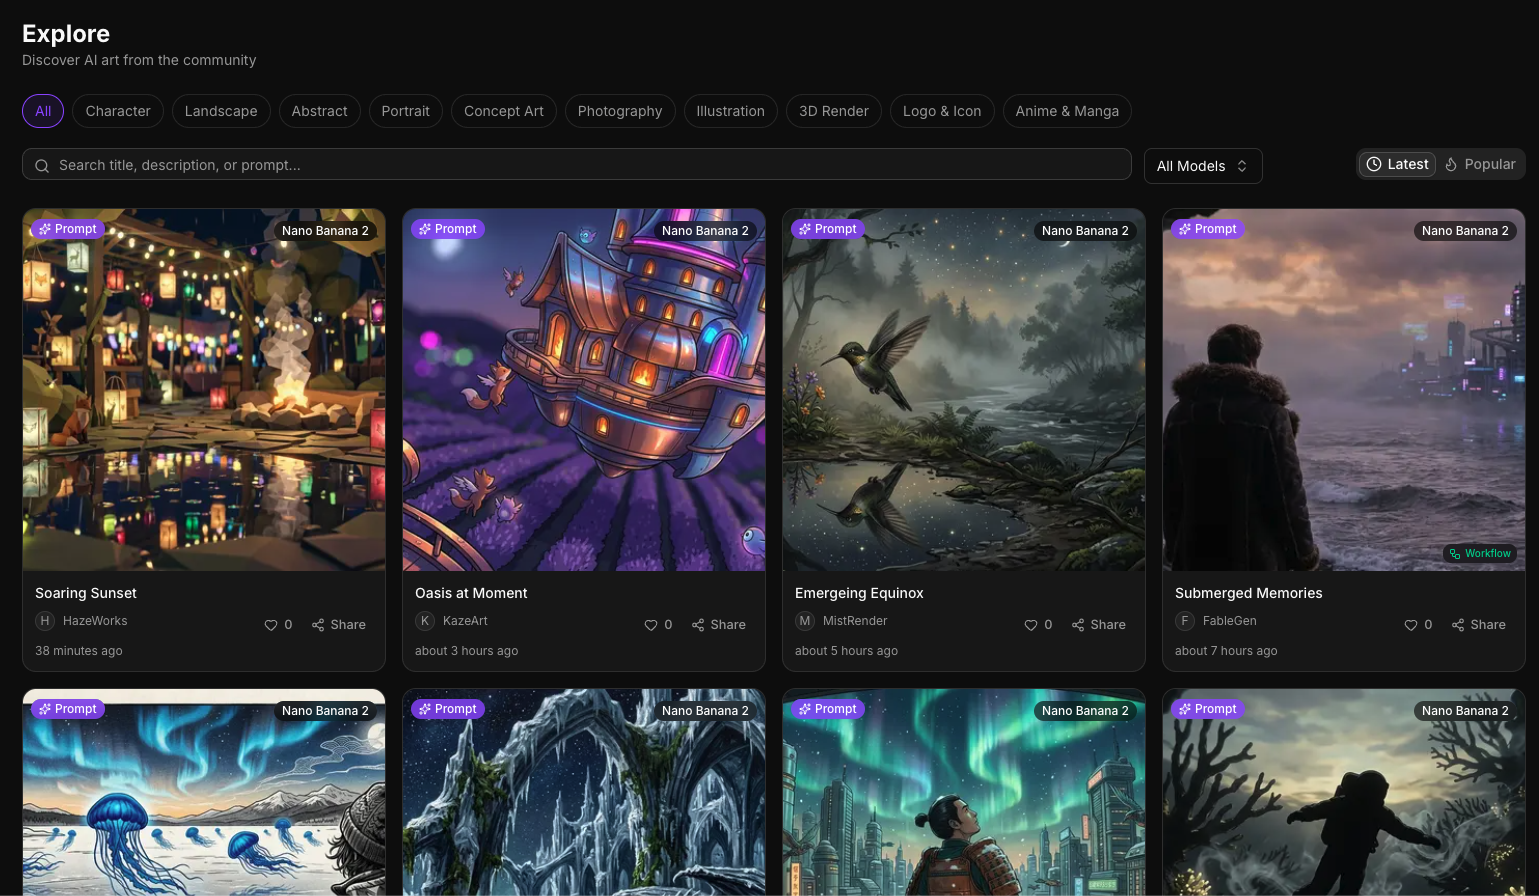Filter by Landscape category
This screenshot has width=1539, height=896.
click(221, 111)
